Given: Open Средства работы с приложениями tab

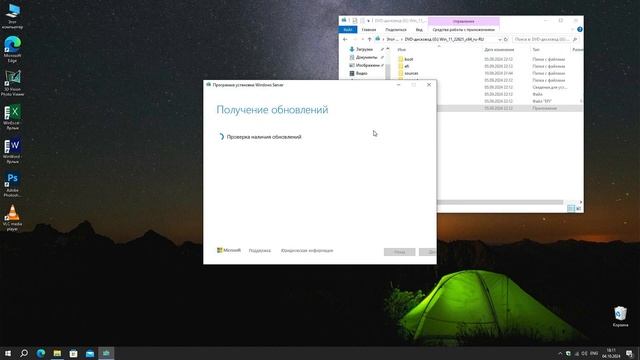Looking at the screenshot, I should (463, 29).
